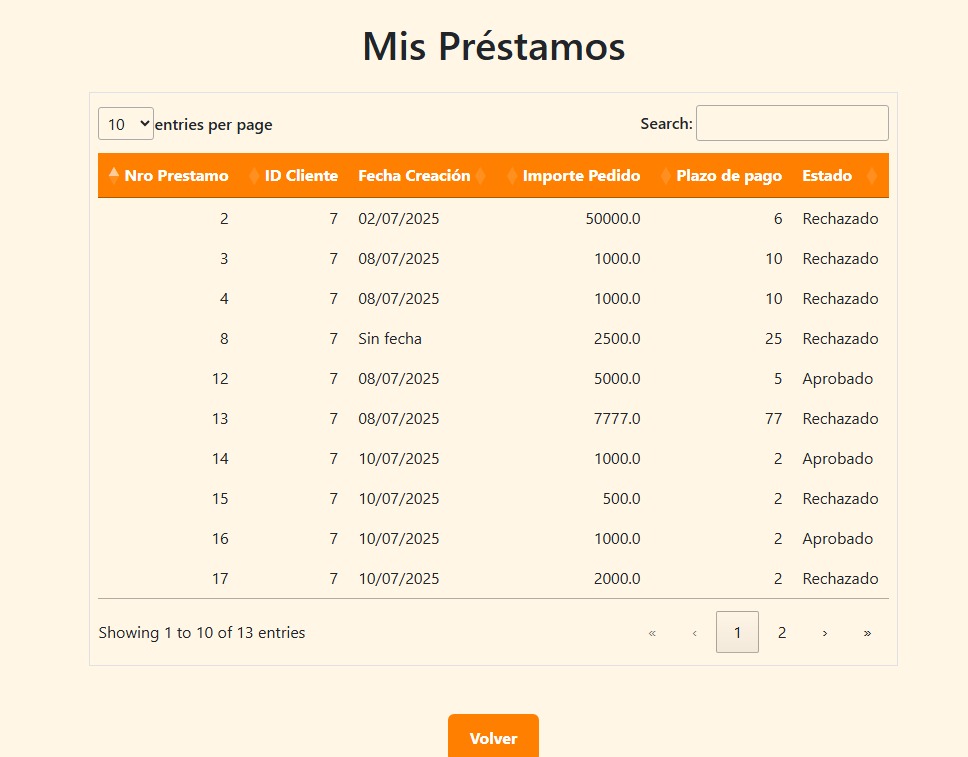Sort table by Nro Prestamo column

point(176,176)
